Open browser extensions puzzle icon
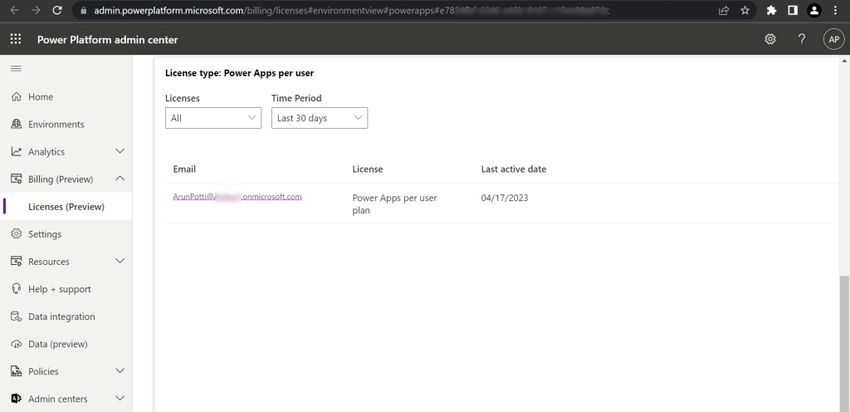Screen dimensions: 850x412 point(771,10)
